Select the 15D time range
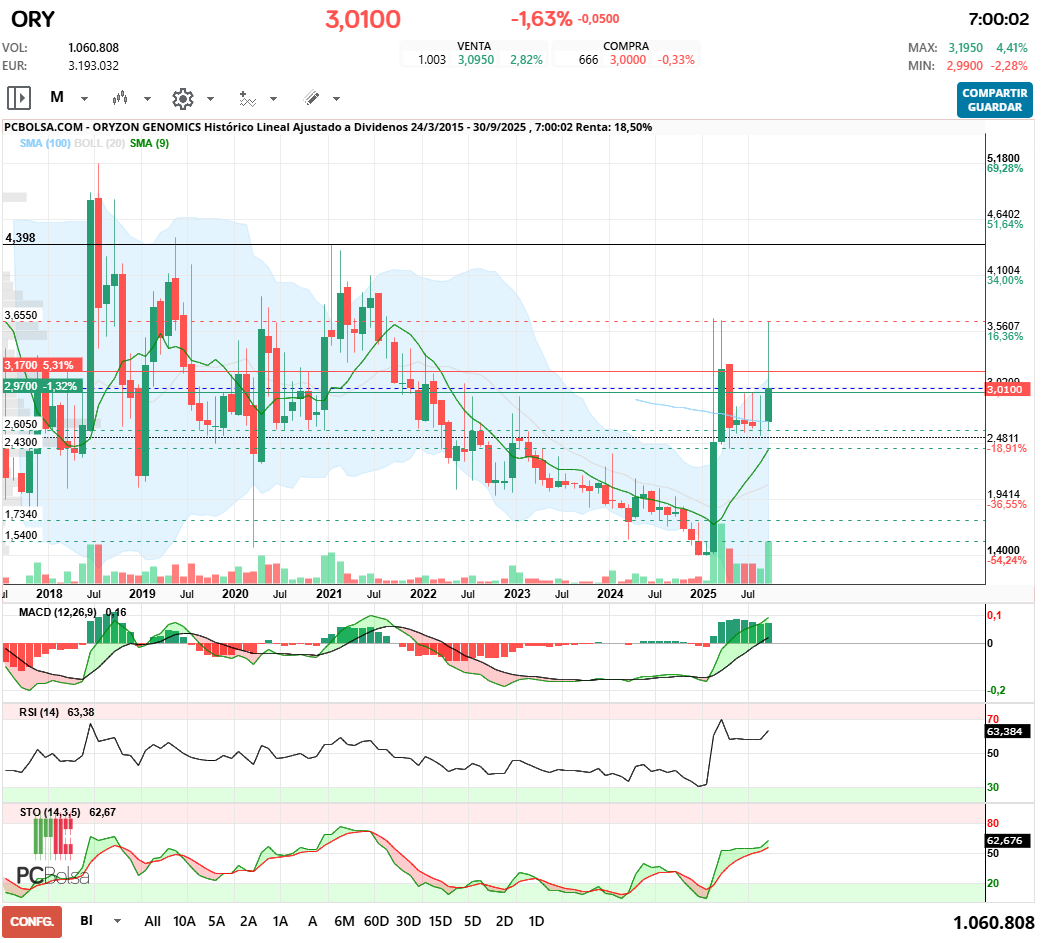 tap(440, 921)
